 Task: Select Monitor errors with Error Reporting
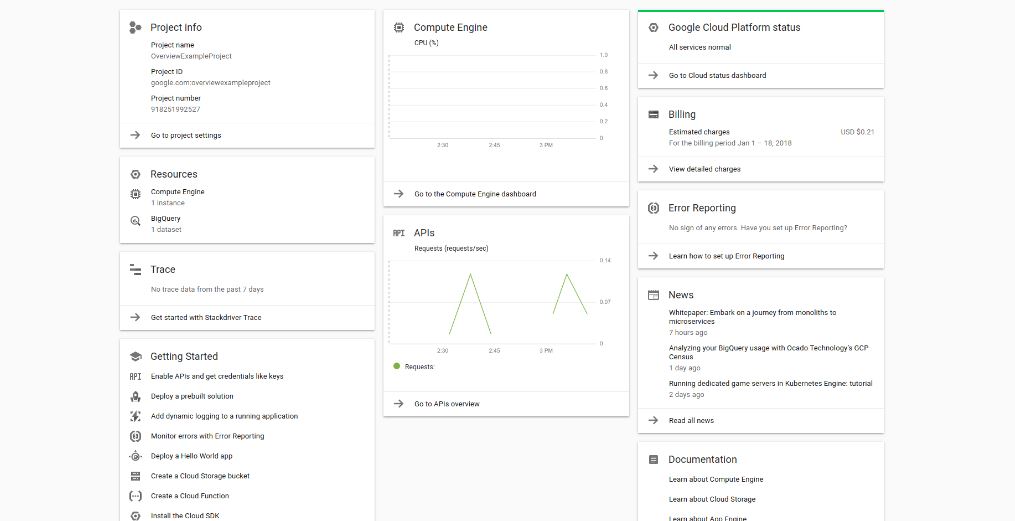coord(207,436)
